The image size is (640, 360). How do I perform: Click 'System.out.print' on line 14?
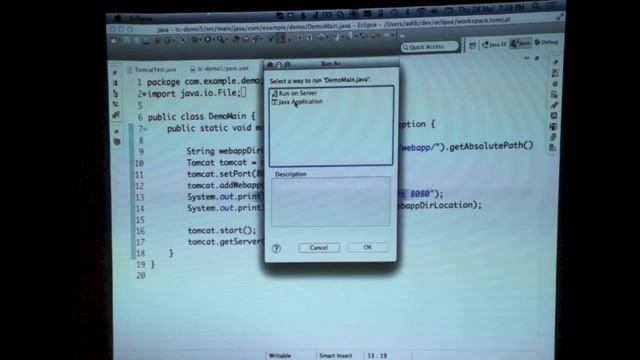point(225,208)
